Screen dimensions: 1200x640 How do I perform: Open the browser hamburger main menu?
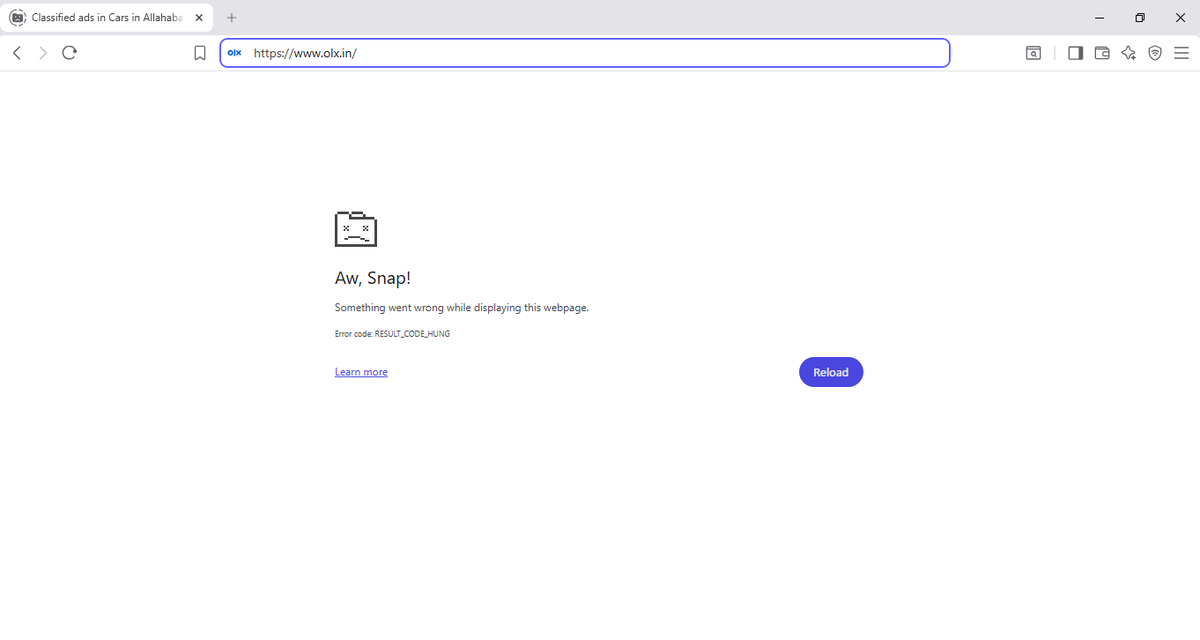coord(1181,53)
